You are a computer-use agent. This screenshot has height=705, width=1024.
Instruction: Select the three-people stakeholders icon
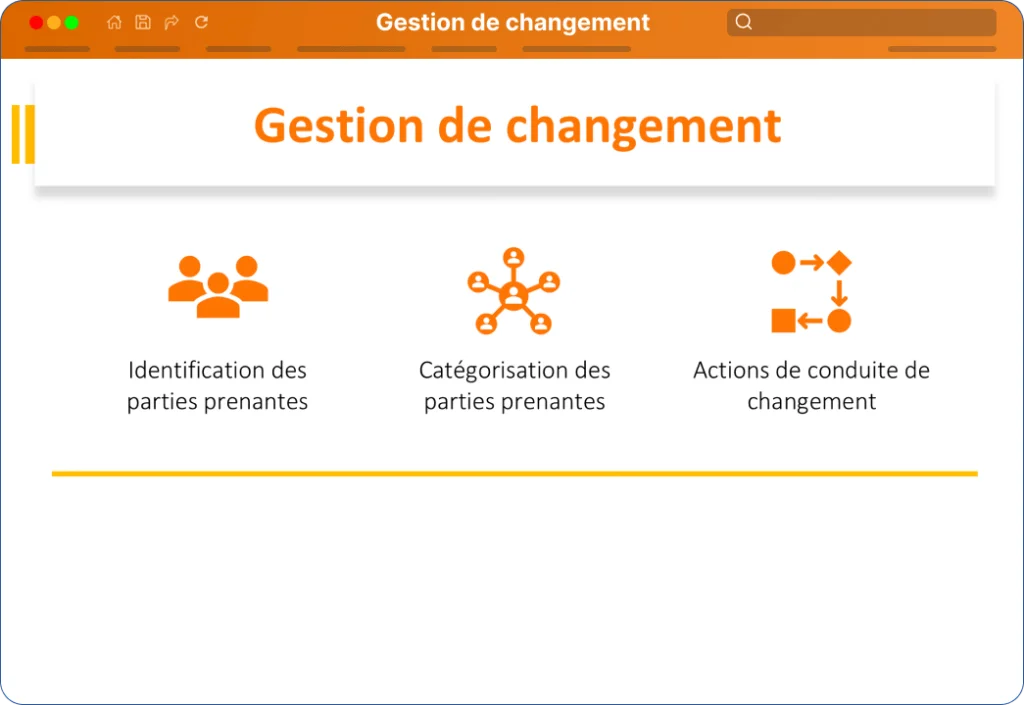[218, 287]
